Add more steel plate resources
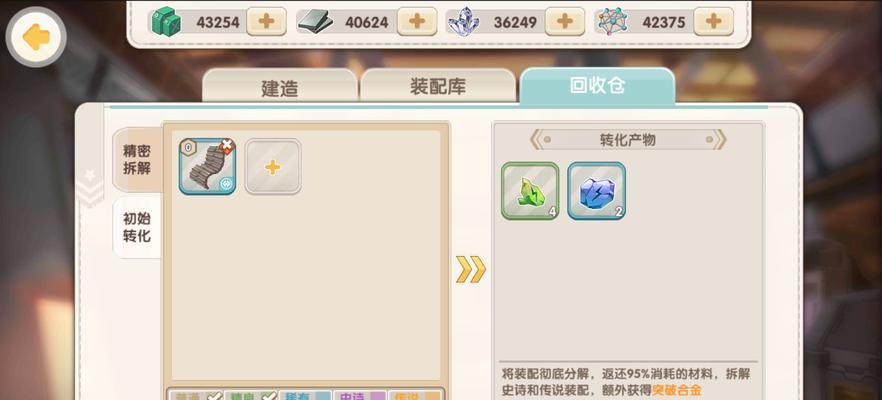882x400 pixels. point(417,21)
